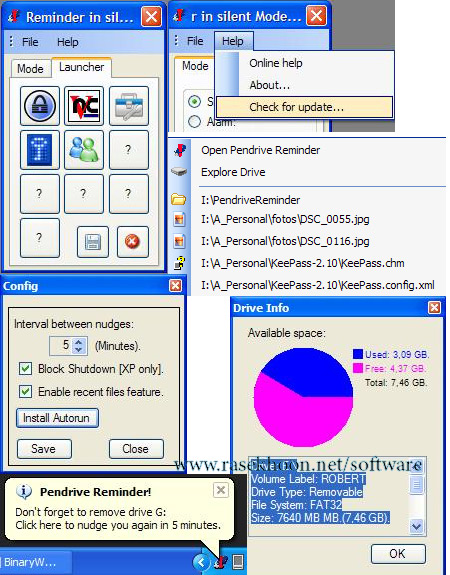Click the drive info list scrollbar thumb

click(x=416, y=485)
